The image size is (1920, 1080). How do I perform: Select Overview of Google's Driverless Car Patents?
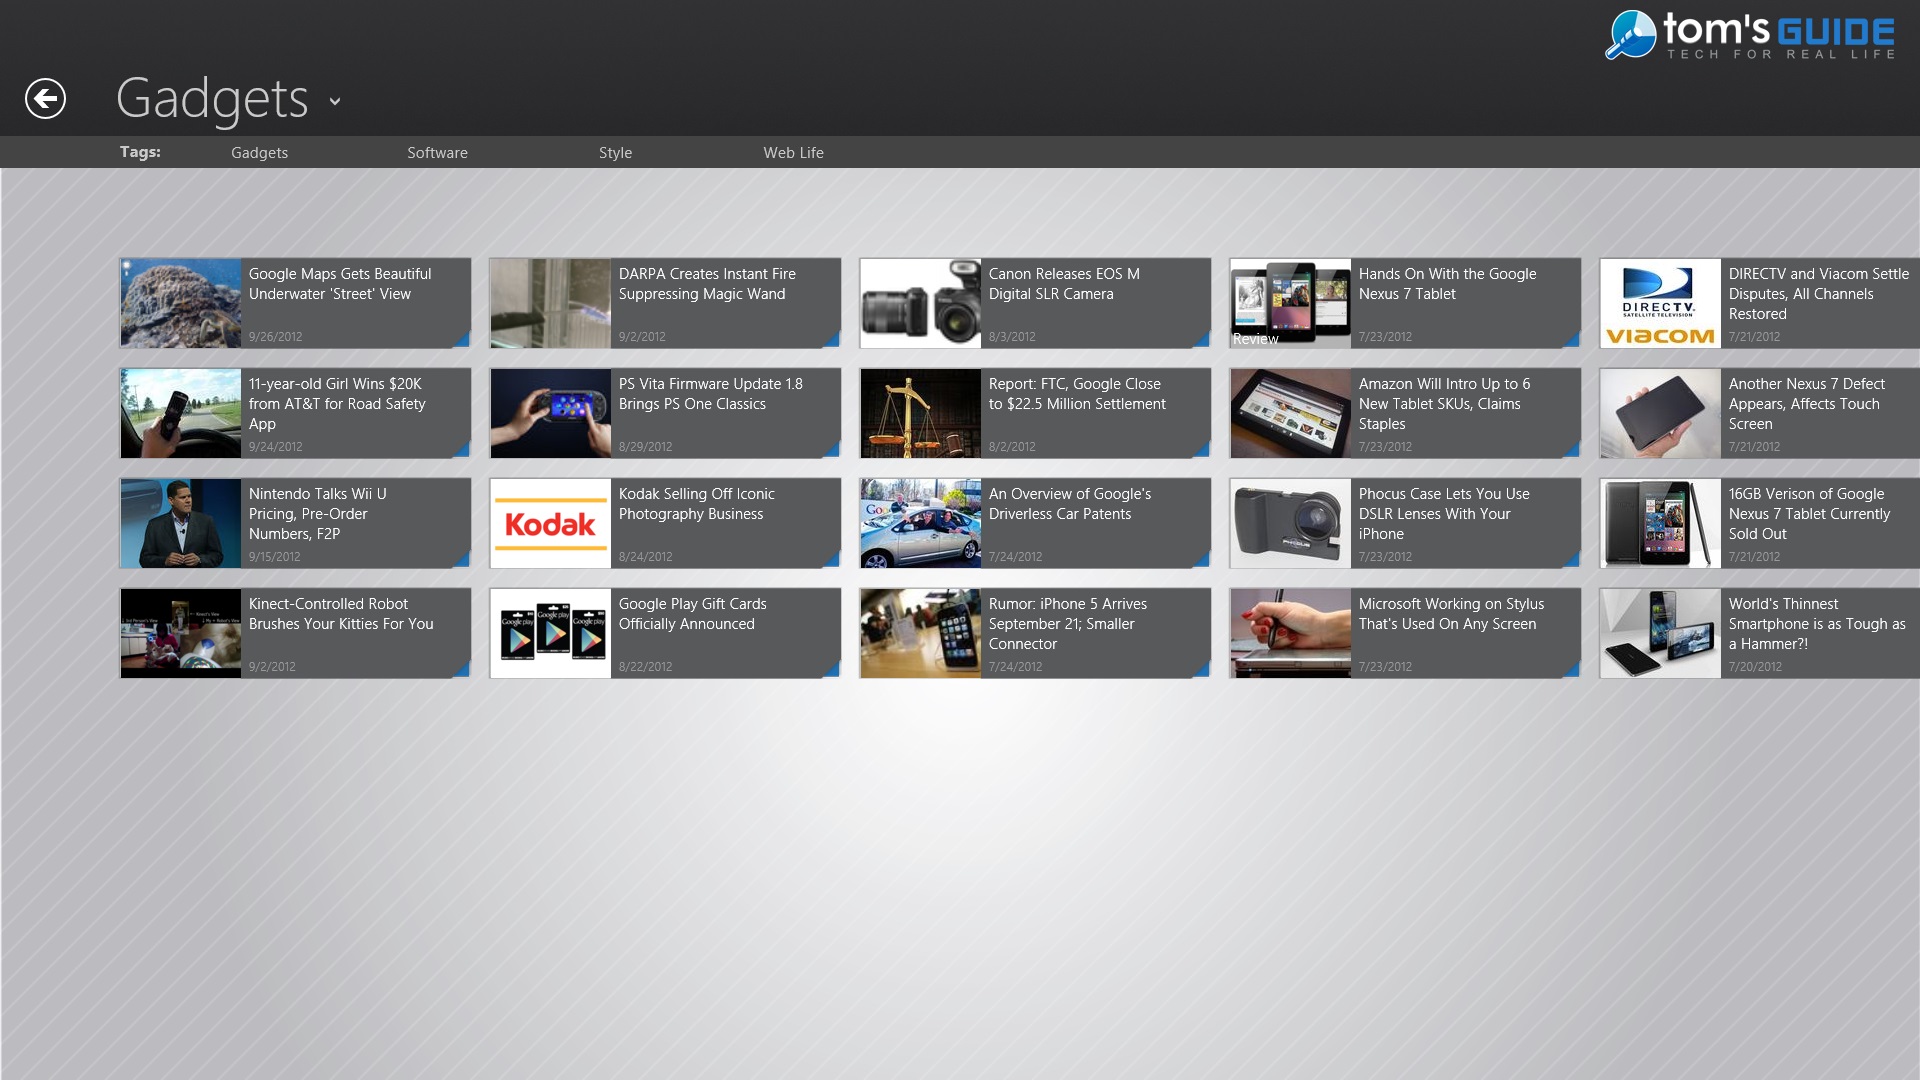pyautogui.click(x=1070, y=503)
